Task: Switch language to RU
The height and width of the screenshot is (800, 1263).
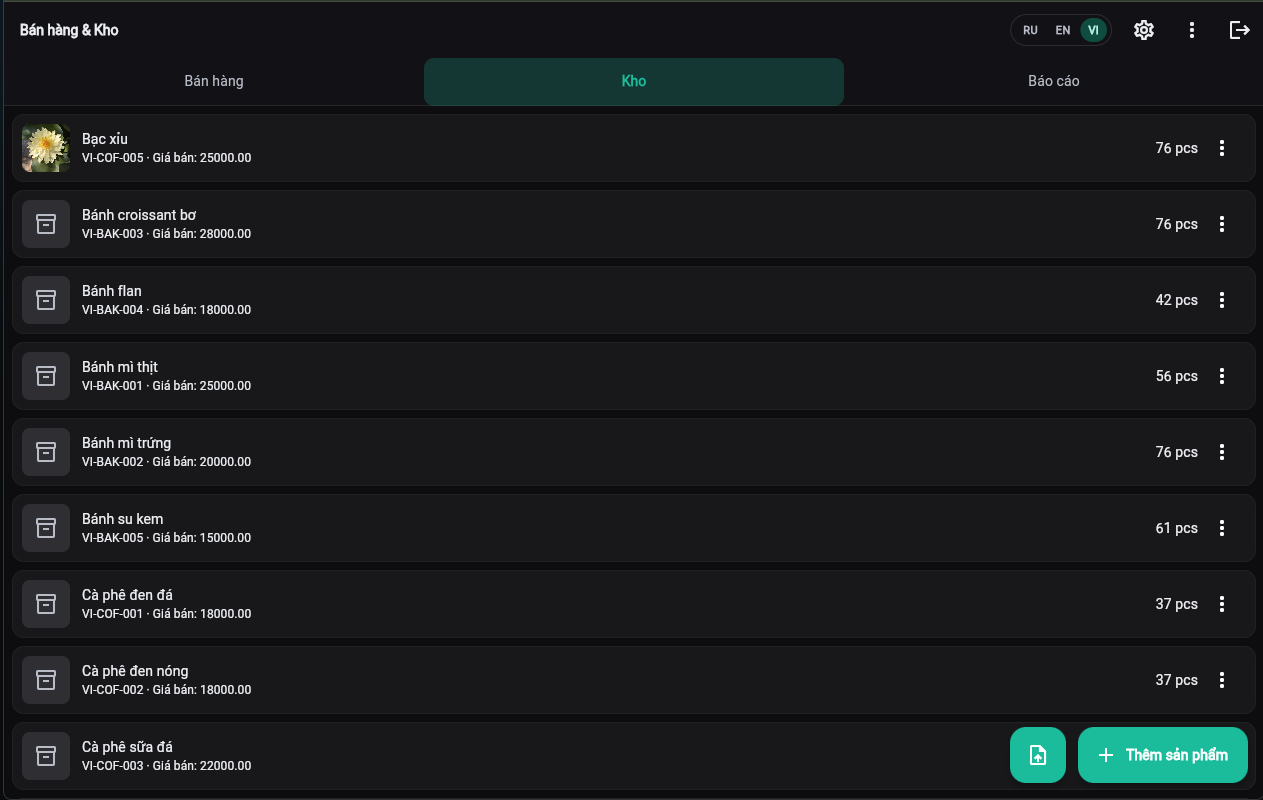Action: tap(1030, 30)
